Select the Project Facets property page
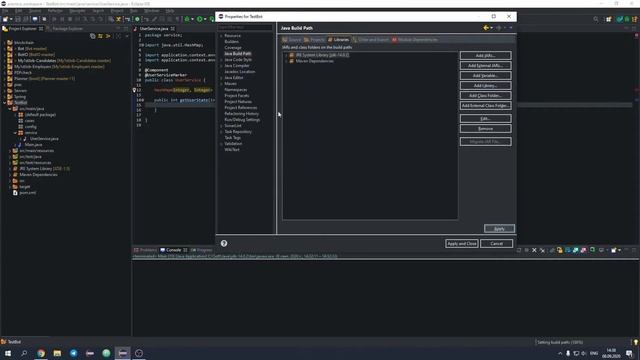 [x=237, y=96]
